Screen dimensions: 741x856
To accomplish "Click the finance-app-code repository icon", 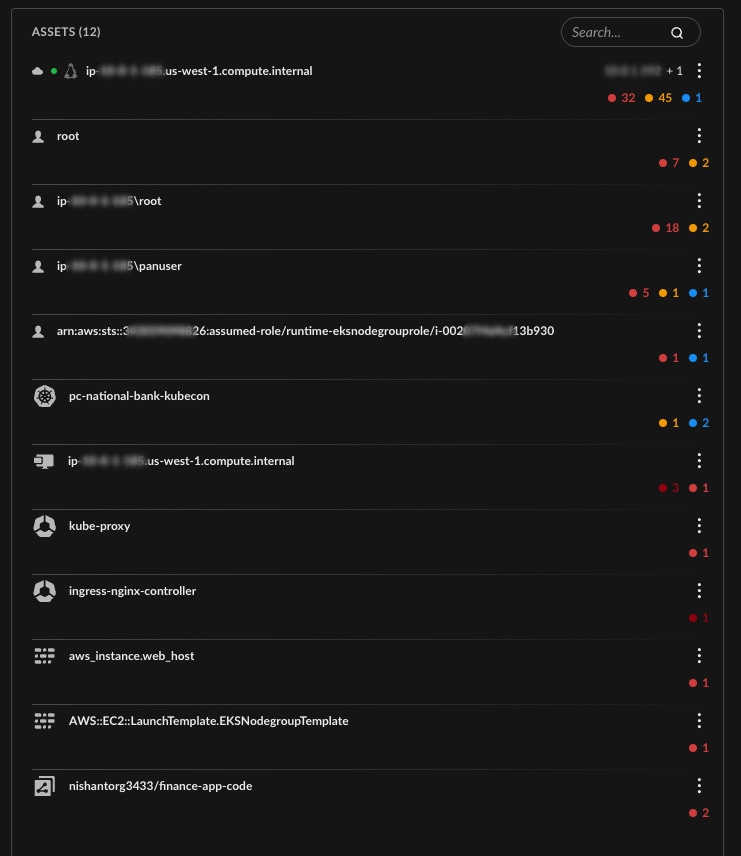I will click(x=44, y=786).
